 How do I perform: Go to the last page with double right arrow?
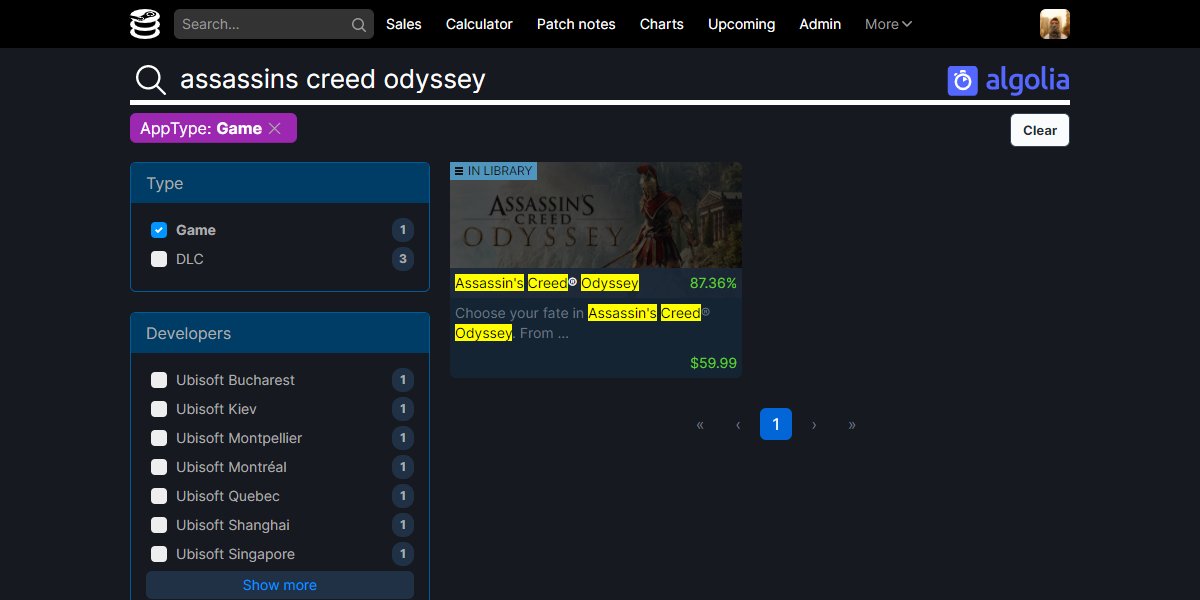tap(852, 424)
